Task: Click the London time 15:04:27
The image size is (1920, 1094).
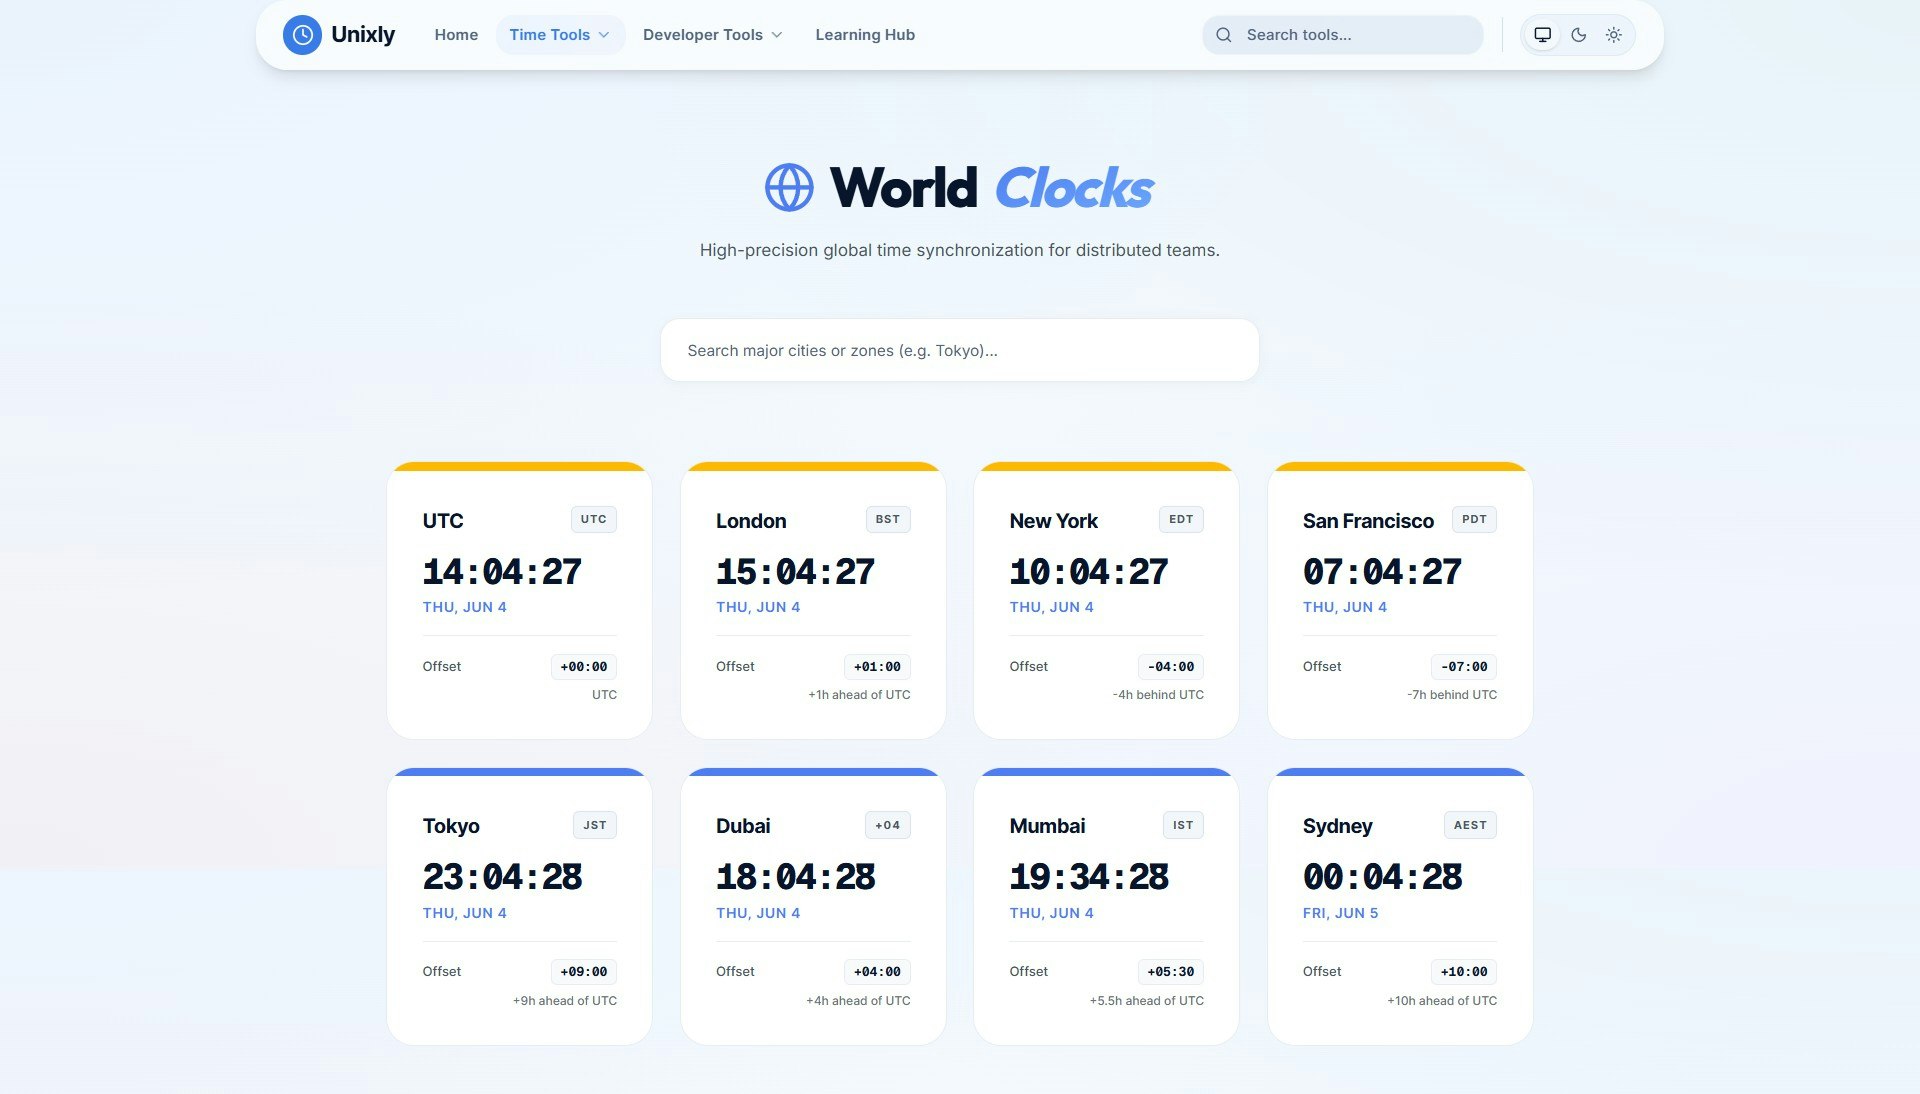Action: point(795,572)
